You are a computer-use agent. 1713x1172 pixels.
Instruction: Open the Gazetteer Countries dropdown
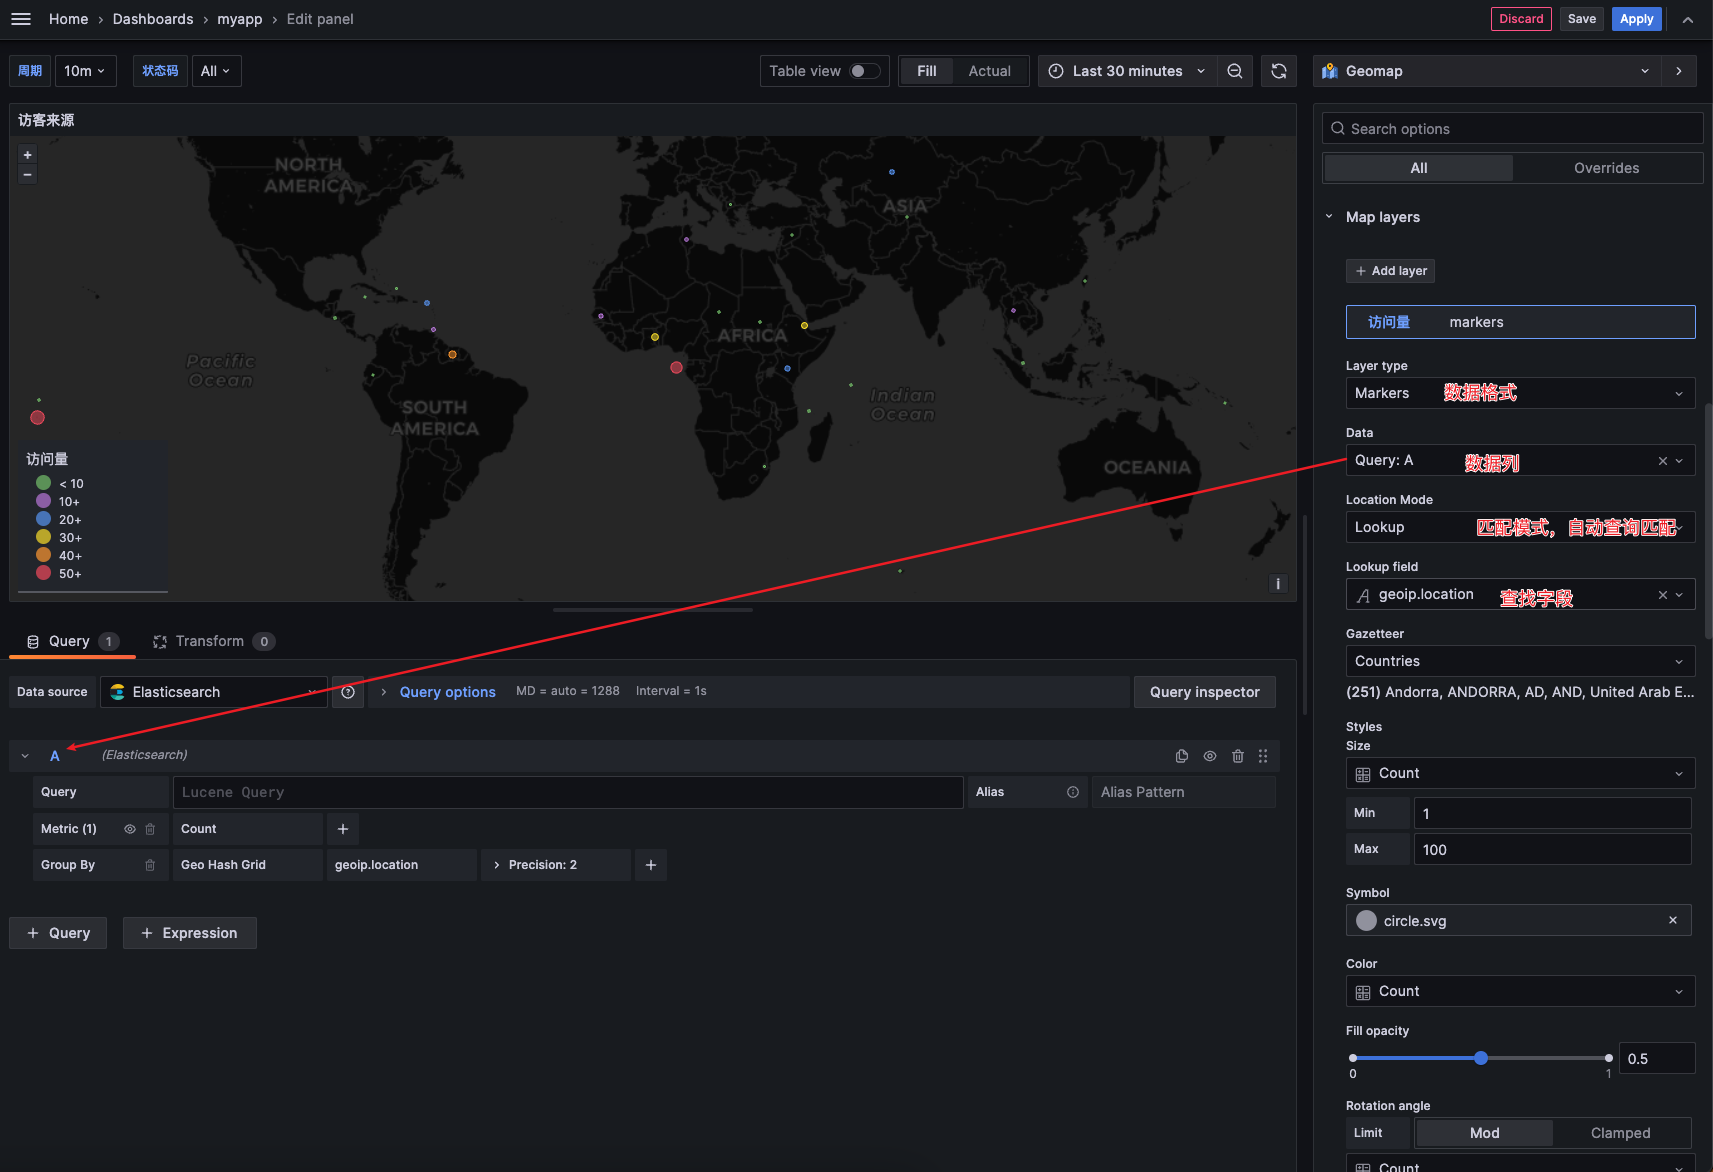click(x=1519, y=661)
